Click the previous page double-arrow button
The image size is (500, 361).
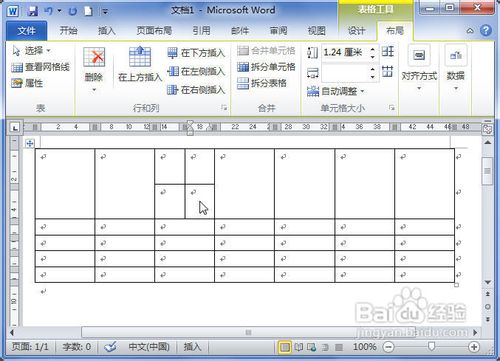[488, 294]
